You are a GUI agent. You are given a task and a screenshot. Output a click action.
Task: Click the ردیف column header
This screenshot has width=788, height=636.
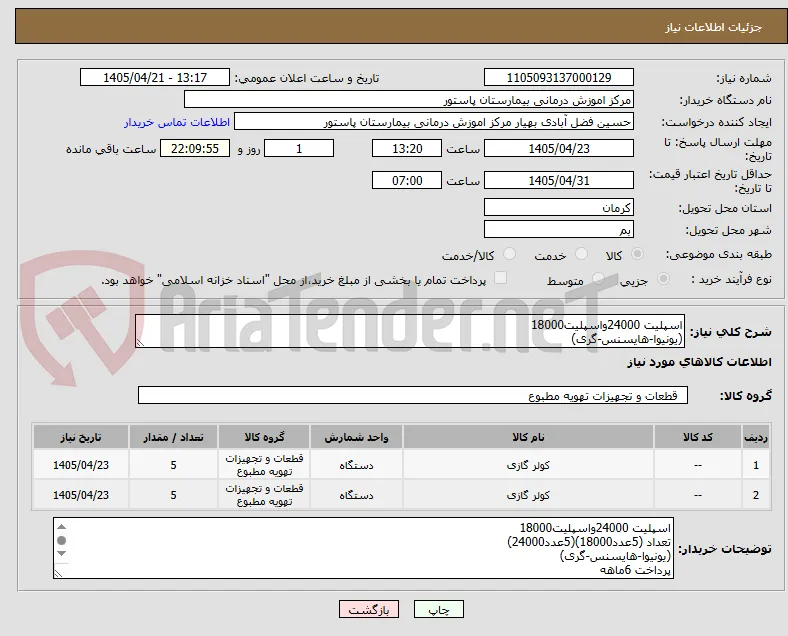(x=755, y=437)
